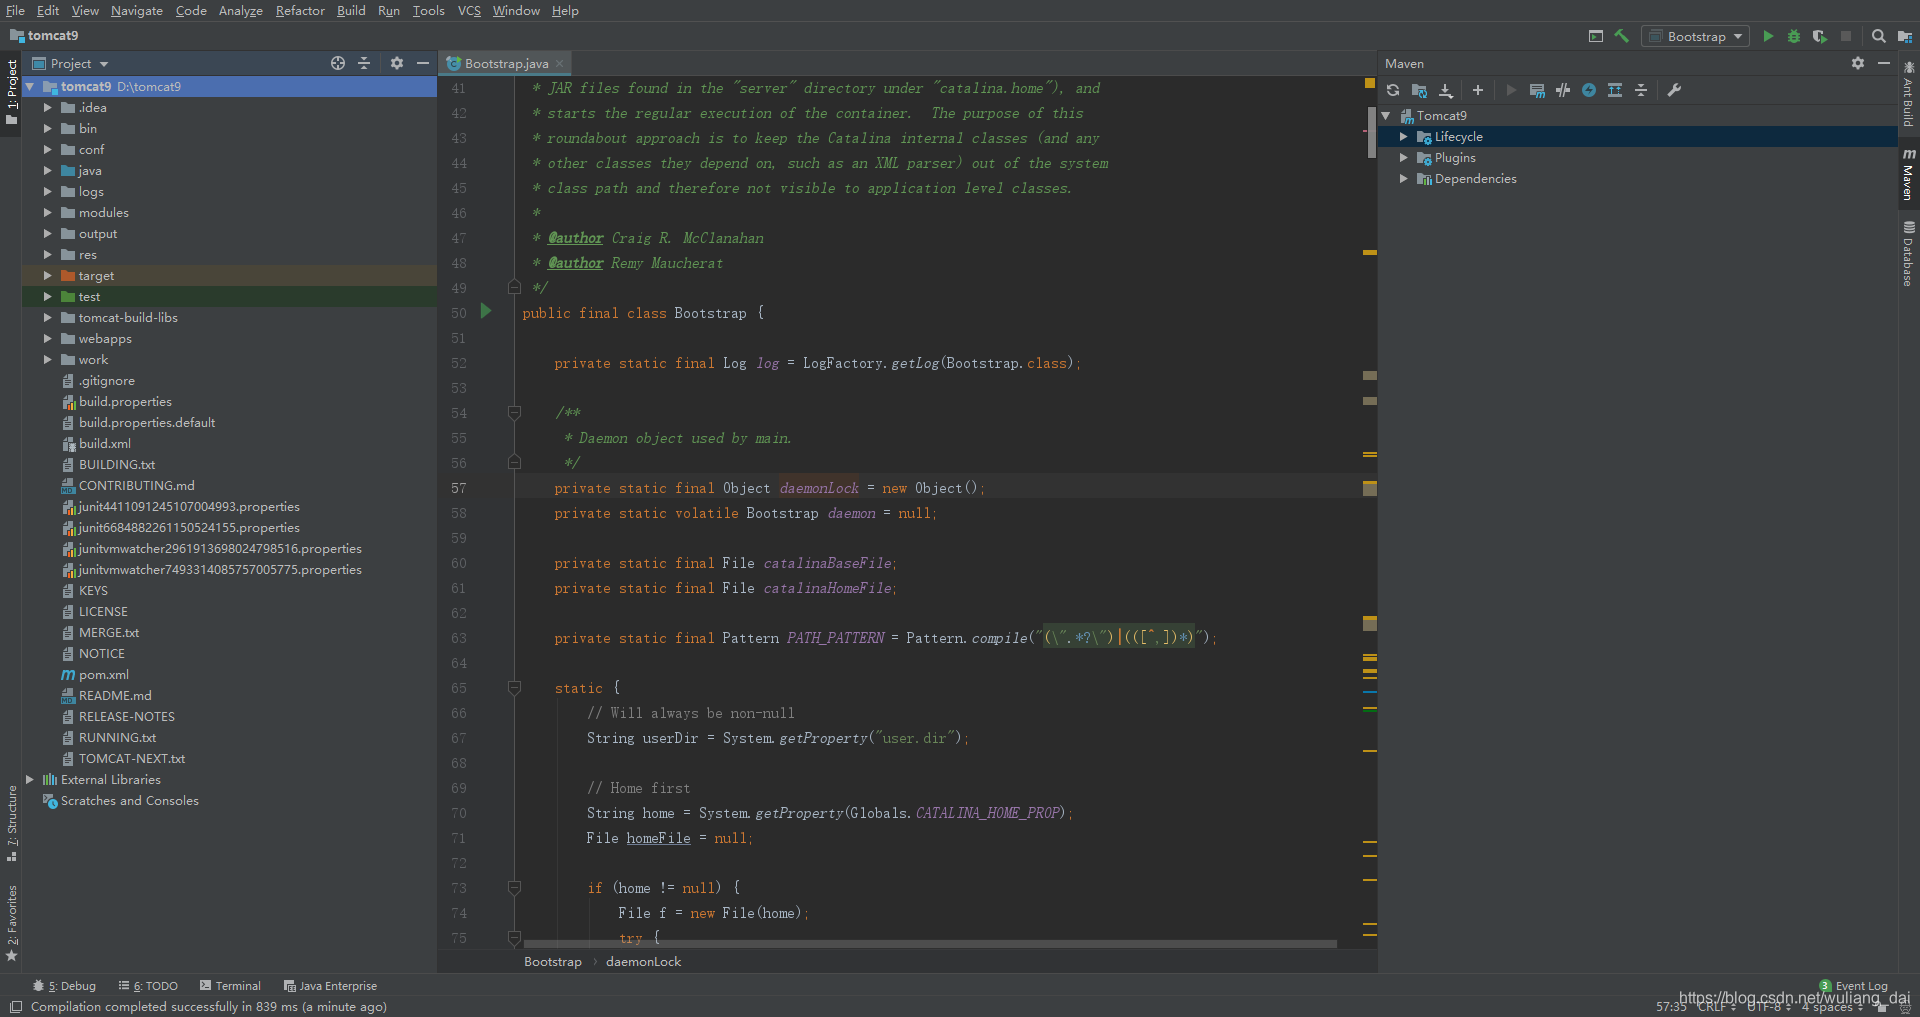Viewport: 1920px width, 1017px height.
Task: Toggle the Project side panel button
Action: 12,92
